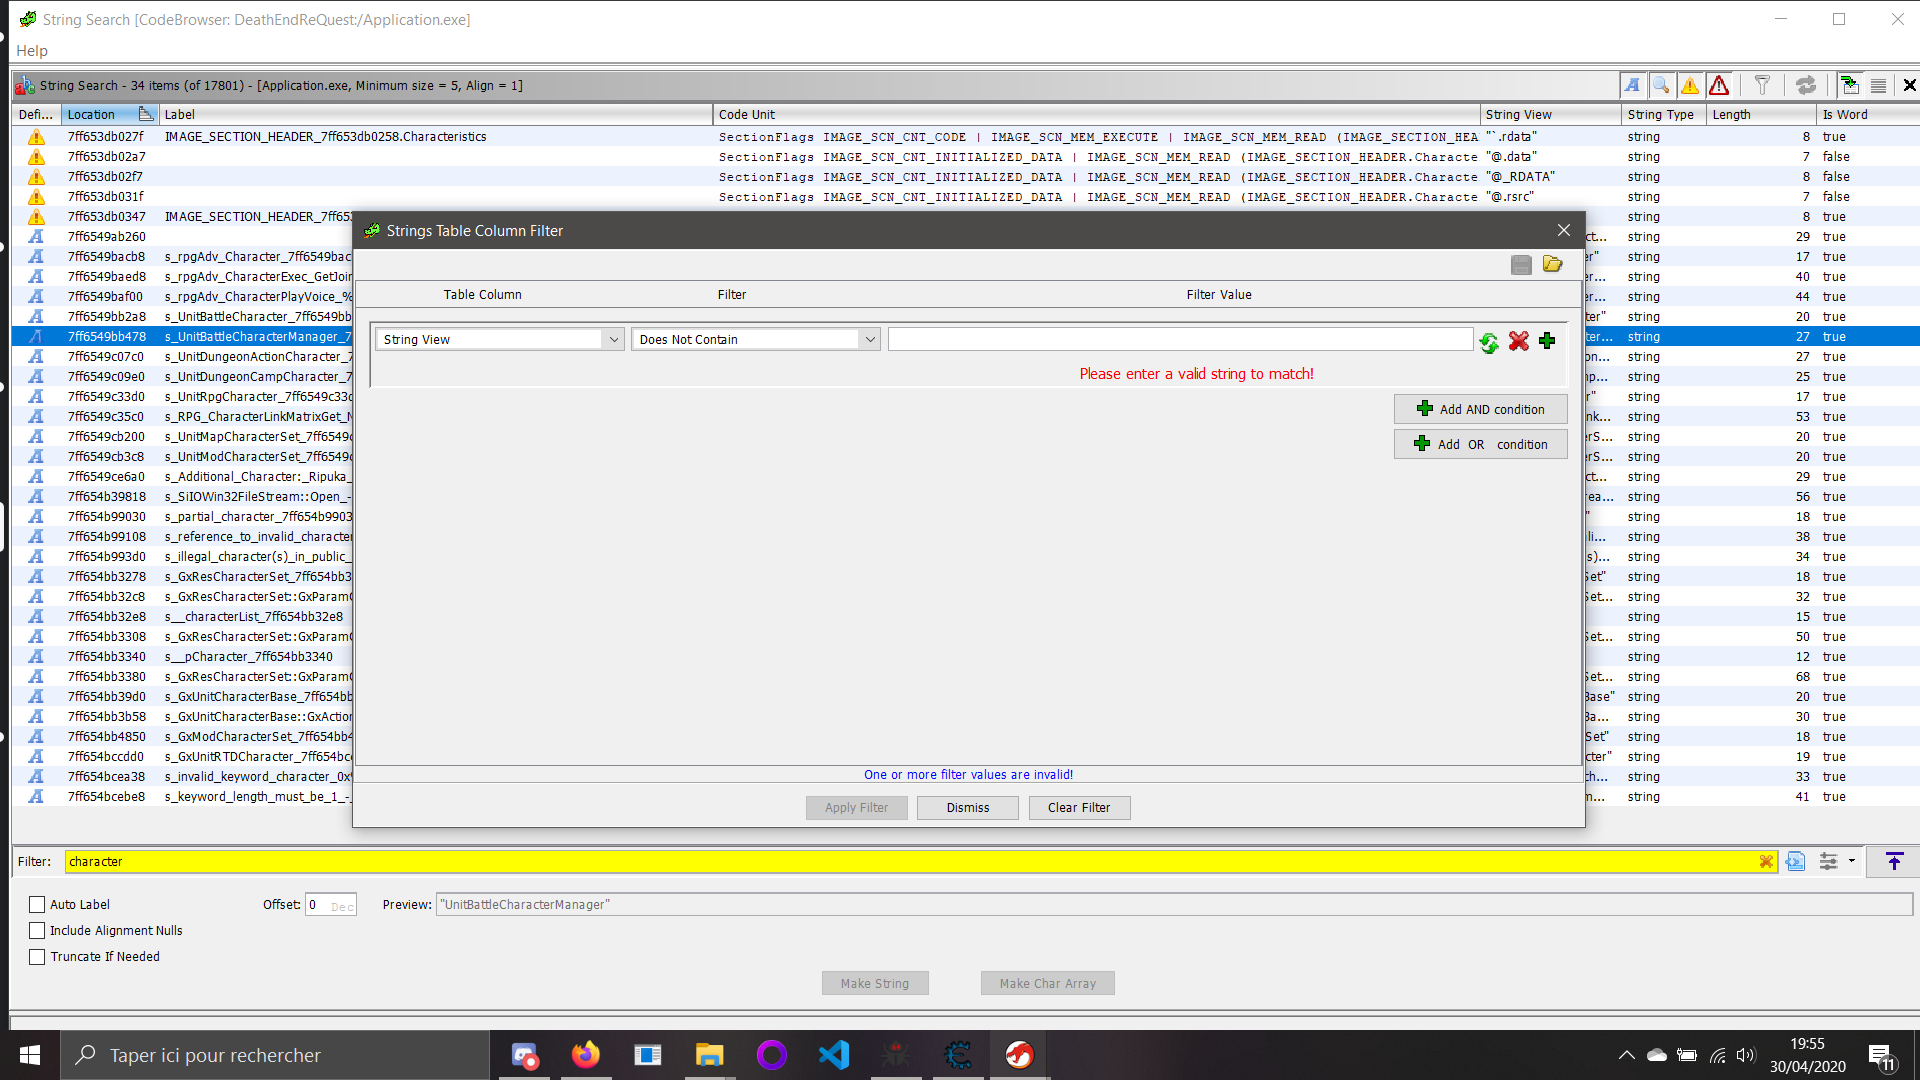This screenshot has height=1080, width=1920.
Task: Click the refresh search results icon
Action: click(1805, 85)
